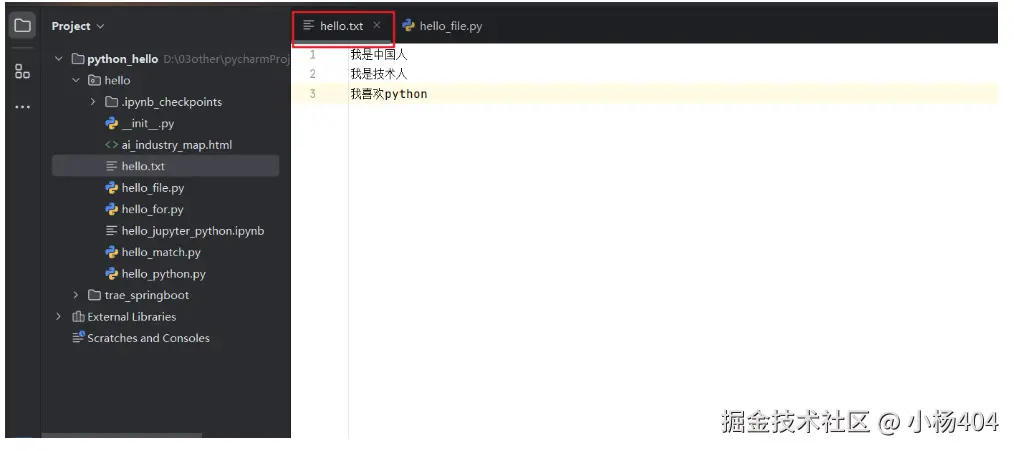
Task: Open the Structure tool window icon
Action: point(22,71)
